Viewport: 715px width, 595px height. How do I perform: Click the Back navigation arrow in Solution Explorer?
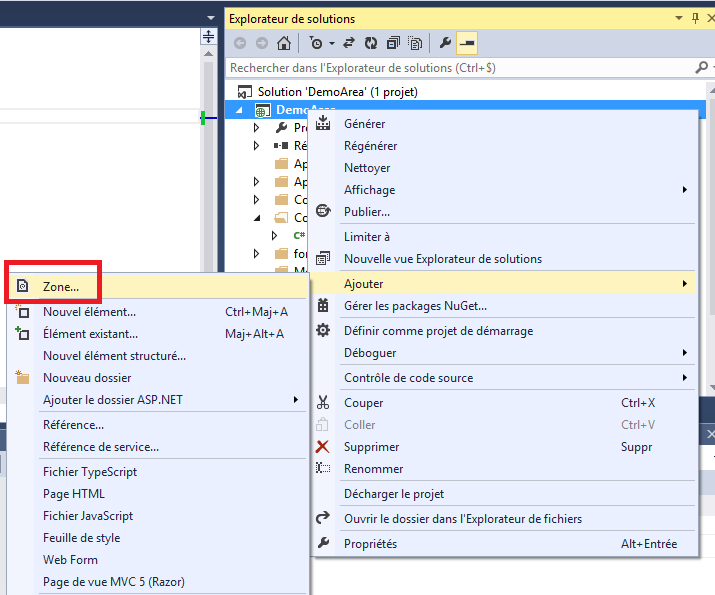[x=240, y=43]
